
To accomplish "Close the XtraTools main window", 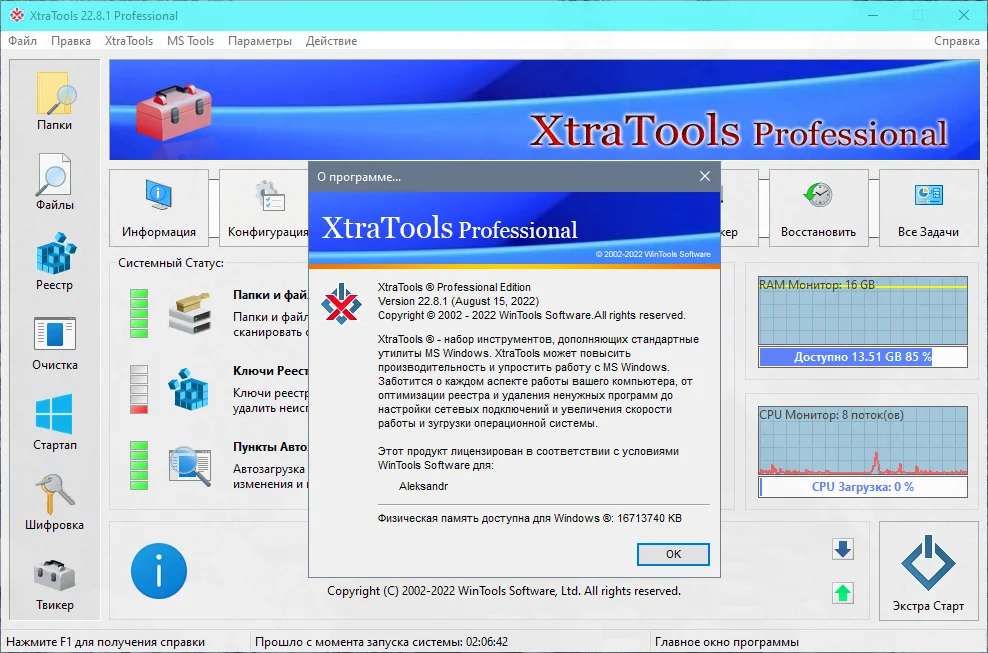I will [x=963, y=15].
